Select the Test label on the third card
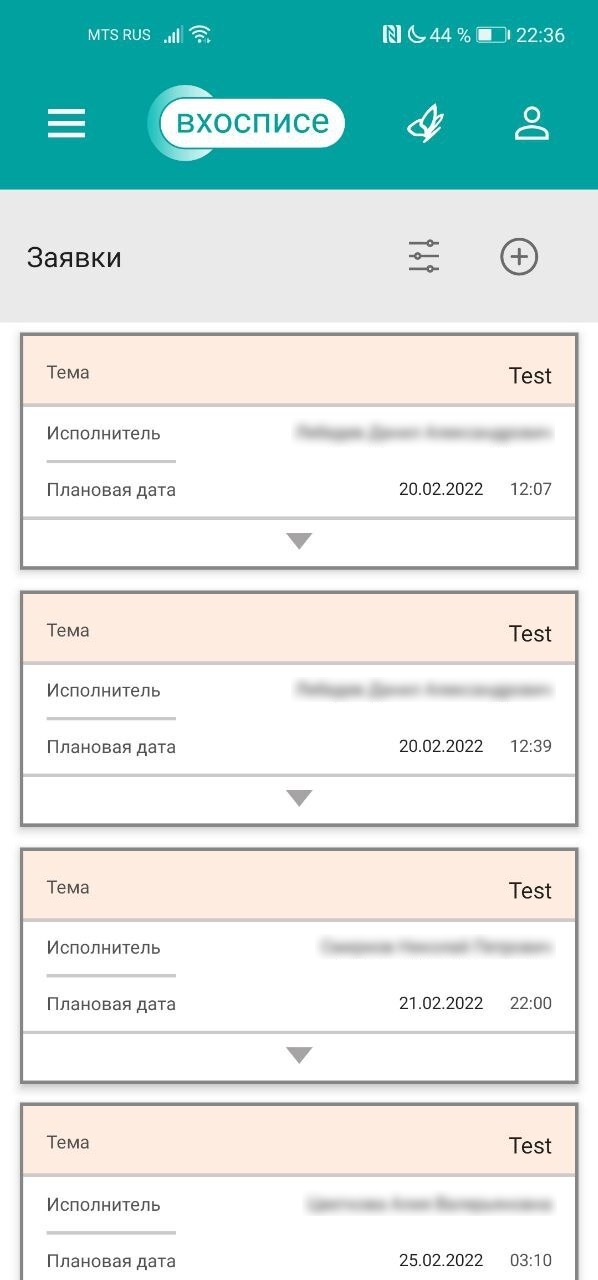Screen dimensions: 598x1280 point(531,890)
